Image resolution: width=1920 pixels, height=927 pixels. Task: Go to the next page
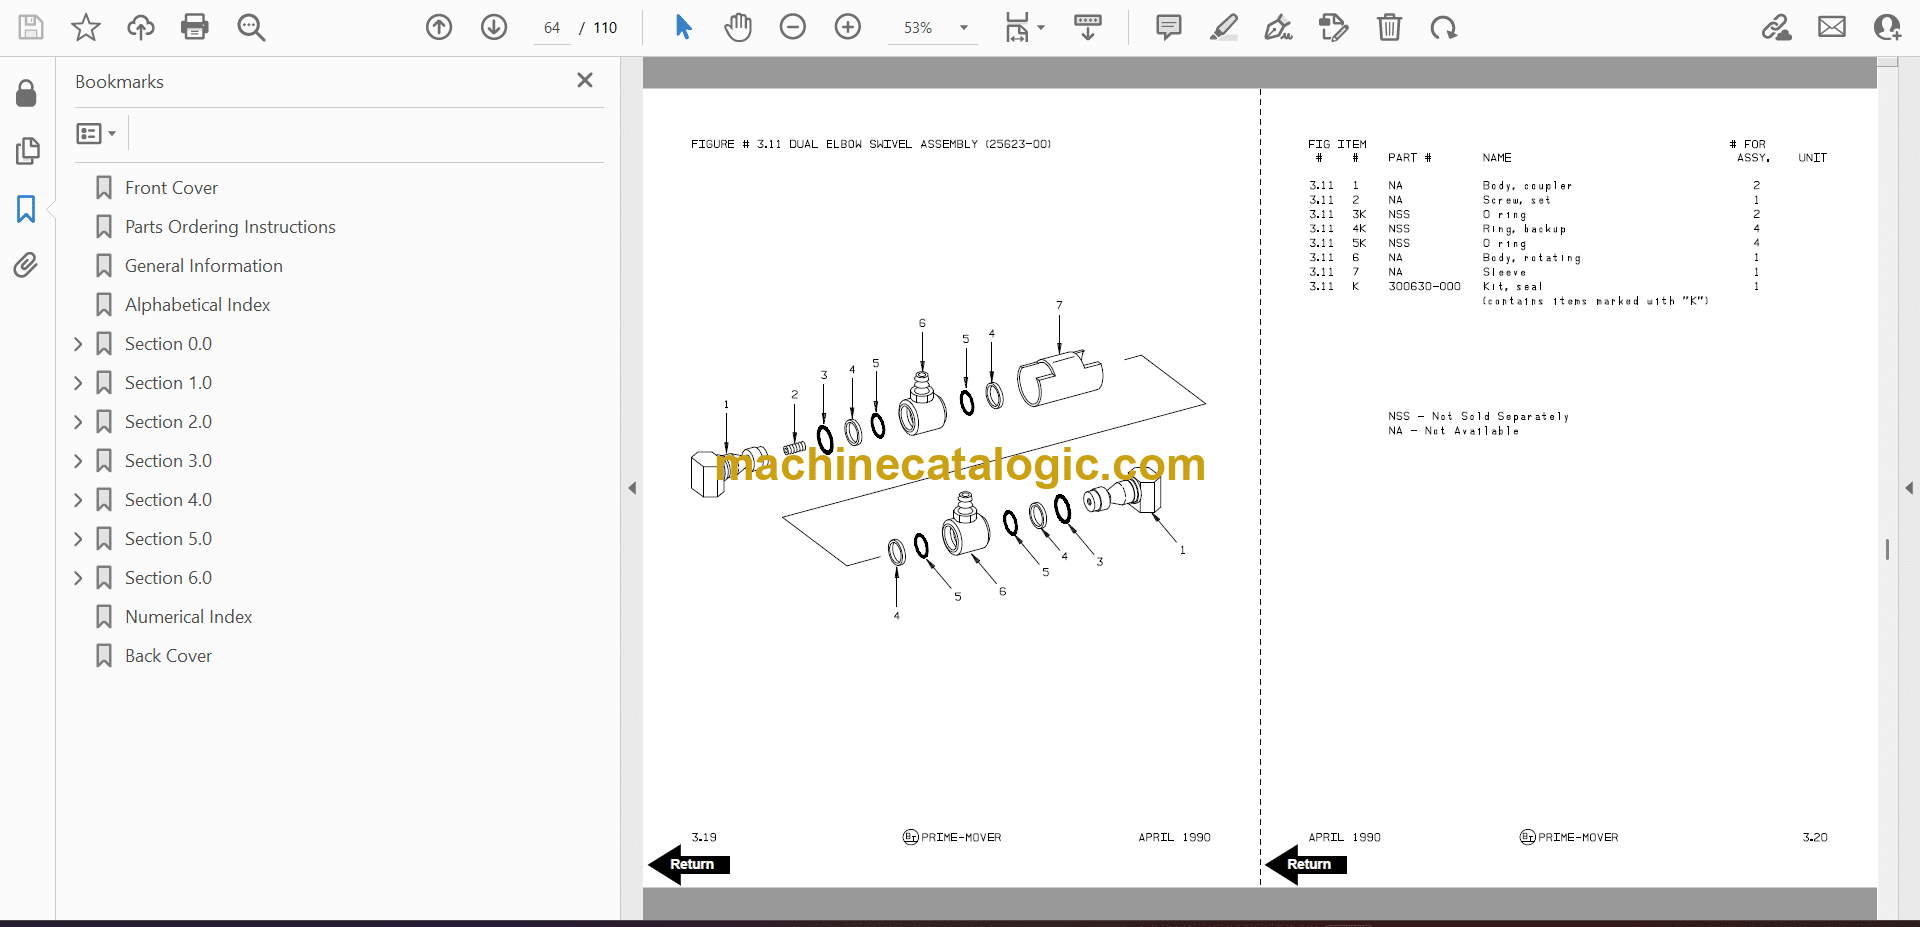coord(494,27)
